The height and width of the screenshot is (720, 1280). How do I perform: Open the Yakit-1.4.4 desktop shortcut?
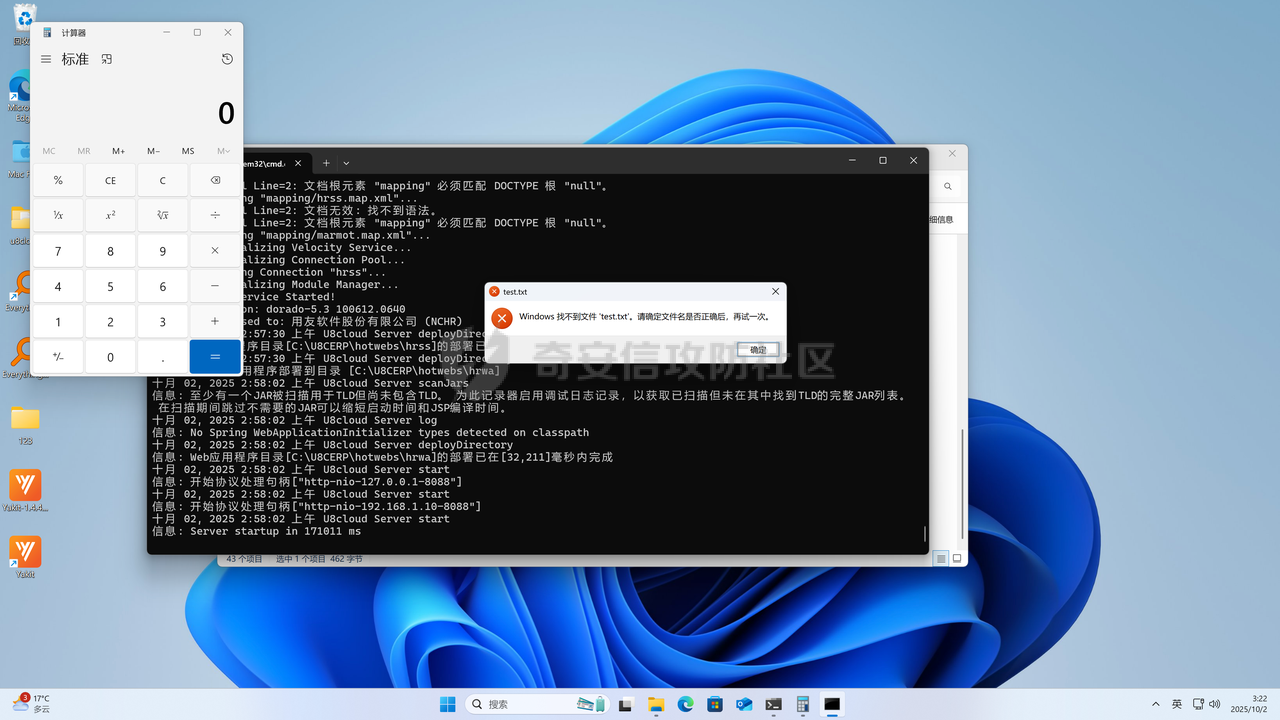coord(25,486)
